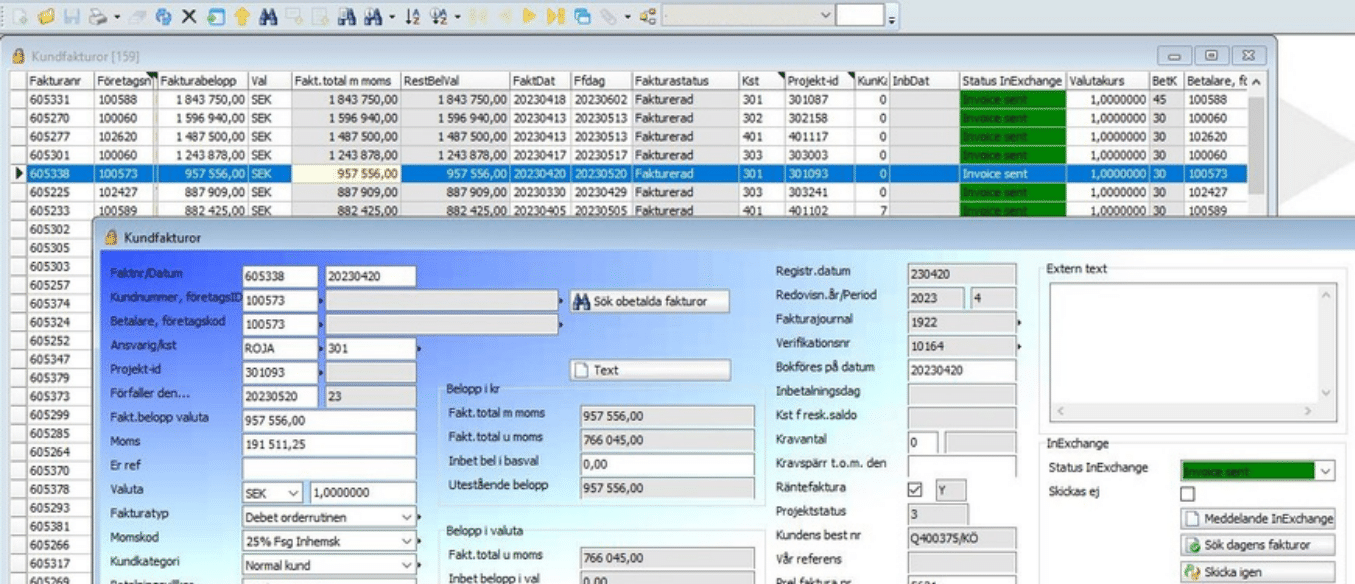Open the Status InExchange dropdown in the form
The width and height of the screenshot is (1355, 584).
coord(1326,471)
